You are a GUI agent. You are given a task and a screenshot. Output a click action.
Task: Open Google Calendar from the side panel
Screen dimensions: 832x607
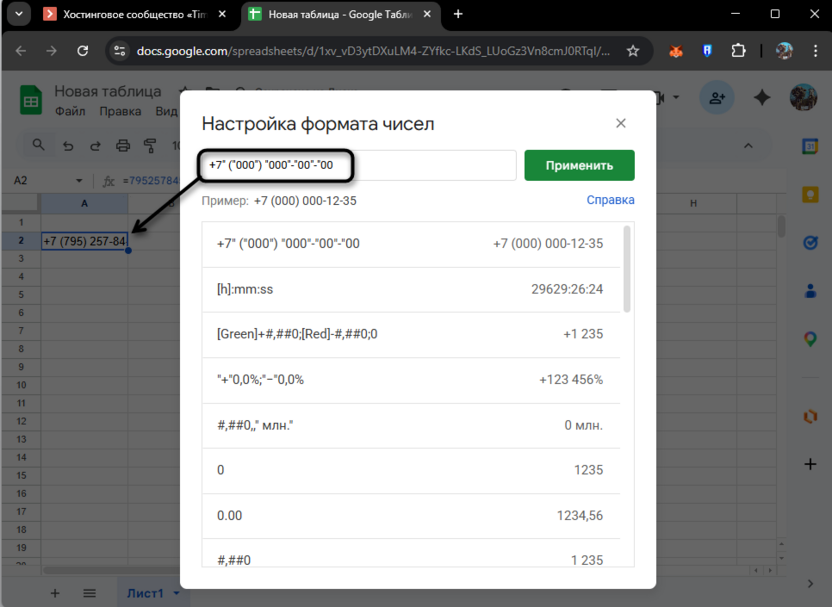click(x=810, y=146)
